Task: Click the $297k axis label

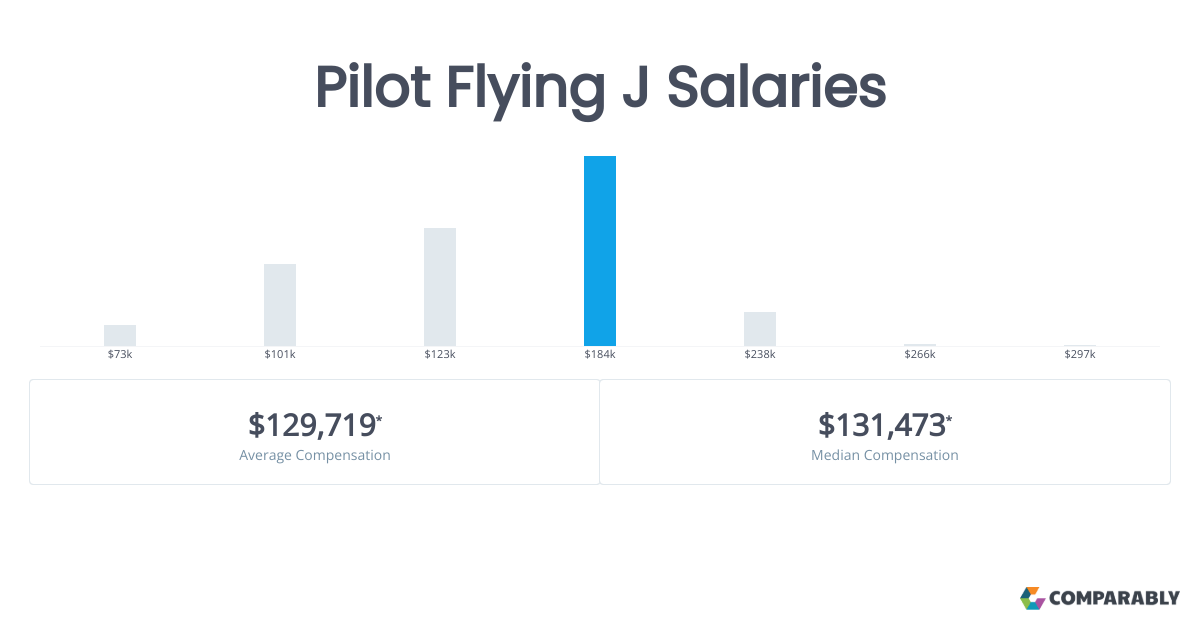Action: [1080, 355]
